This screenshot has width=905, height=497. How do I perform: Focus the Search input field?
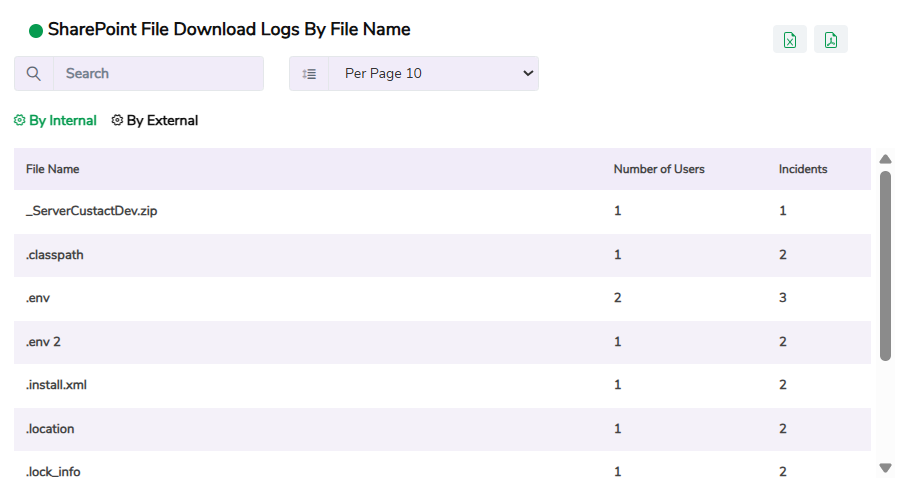158,74
